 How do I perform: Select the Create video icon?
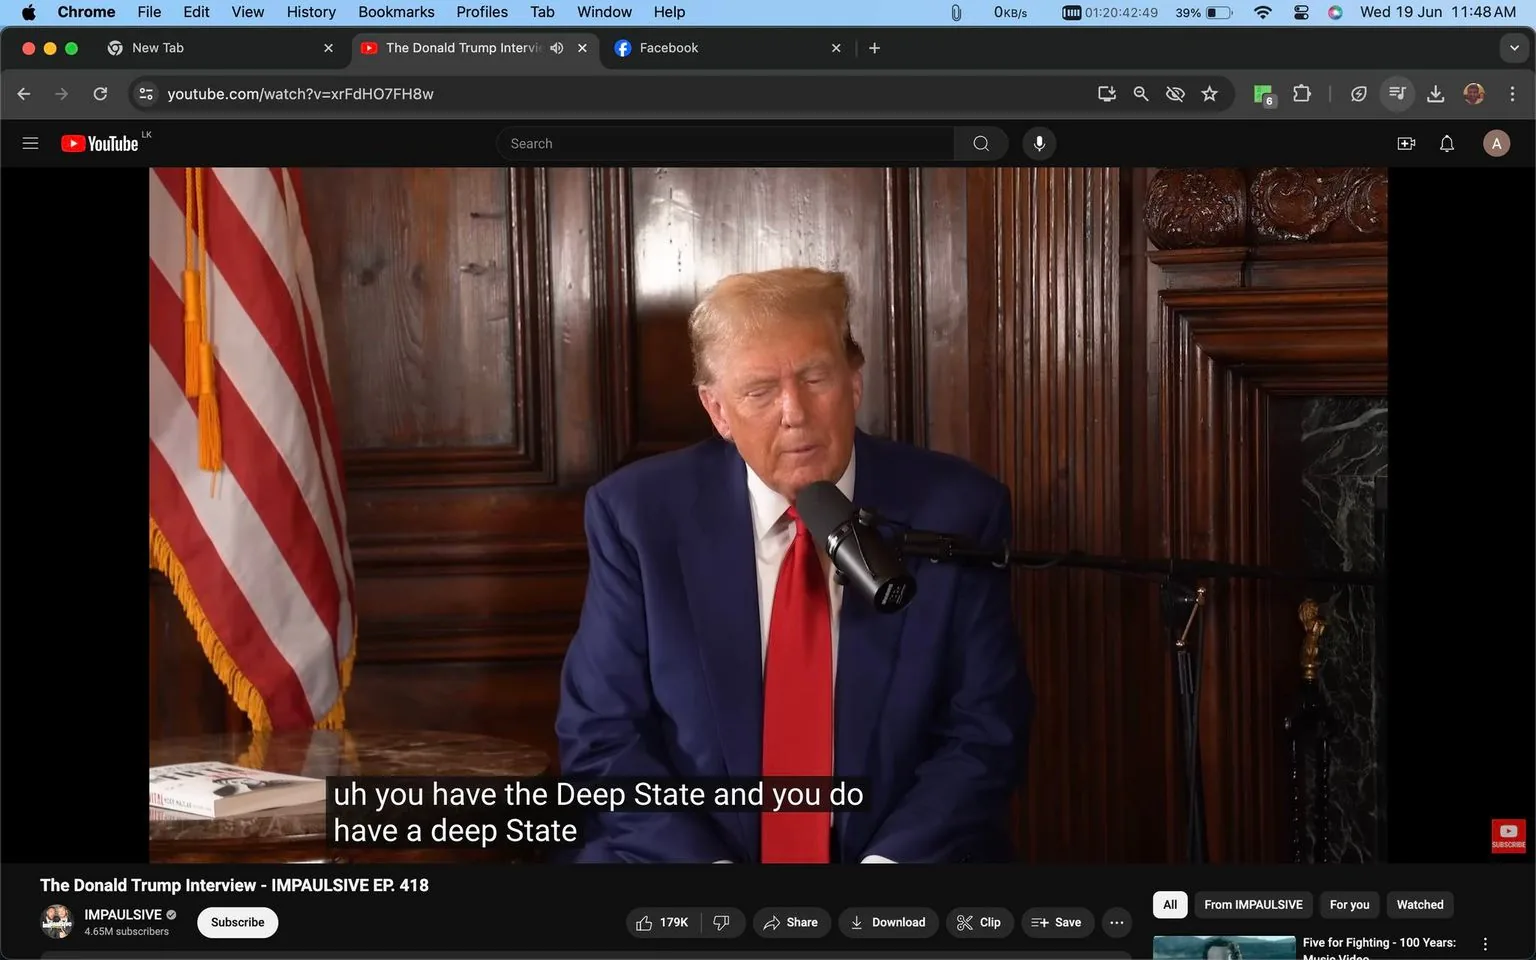[x=1406, y=143]
